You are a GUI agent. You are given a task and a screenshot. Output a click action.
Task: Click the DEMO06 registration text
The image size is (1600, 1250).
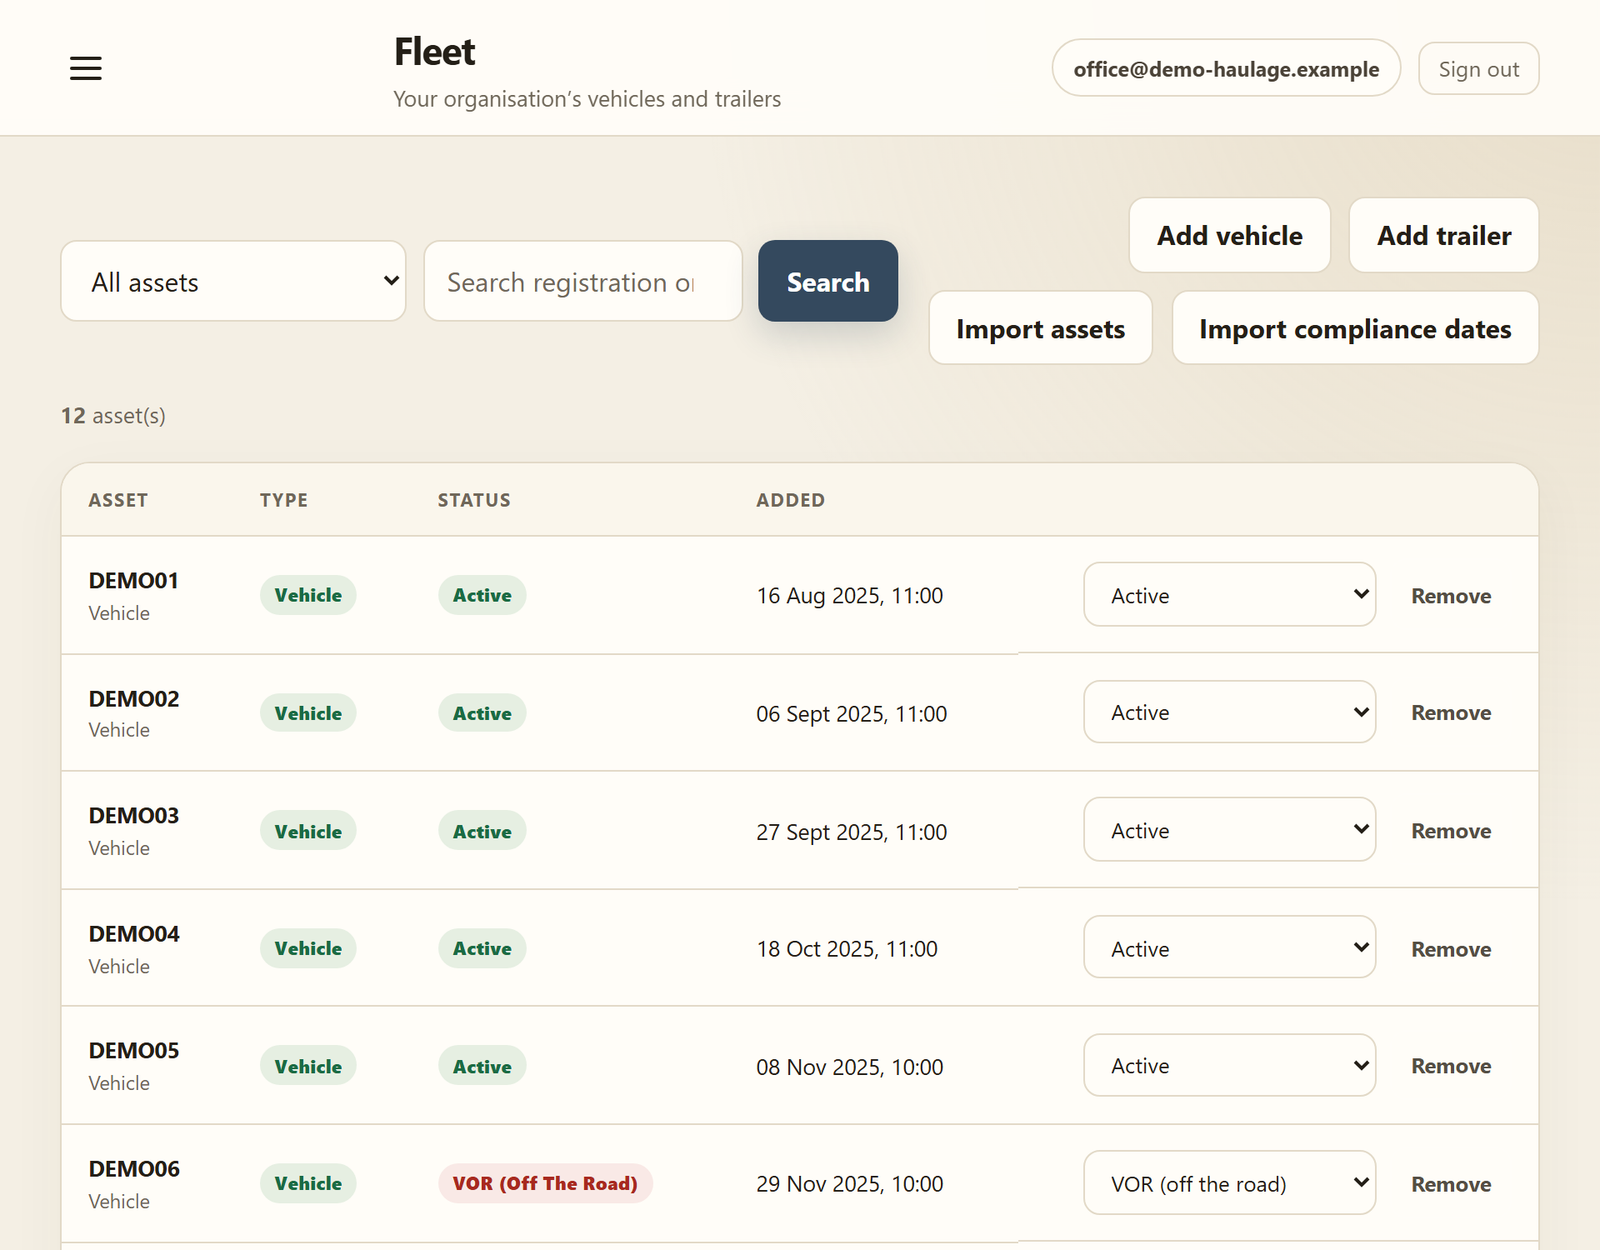pyautogui.click(x=134, y=1169)
